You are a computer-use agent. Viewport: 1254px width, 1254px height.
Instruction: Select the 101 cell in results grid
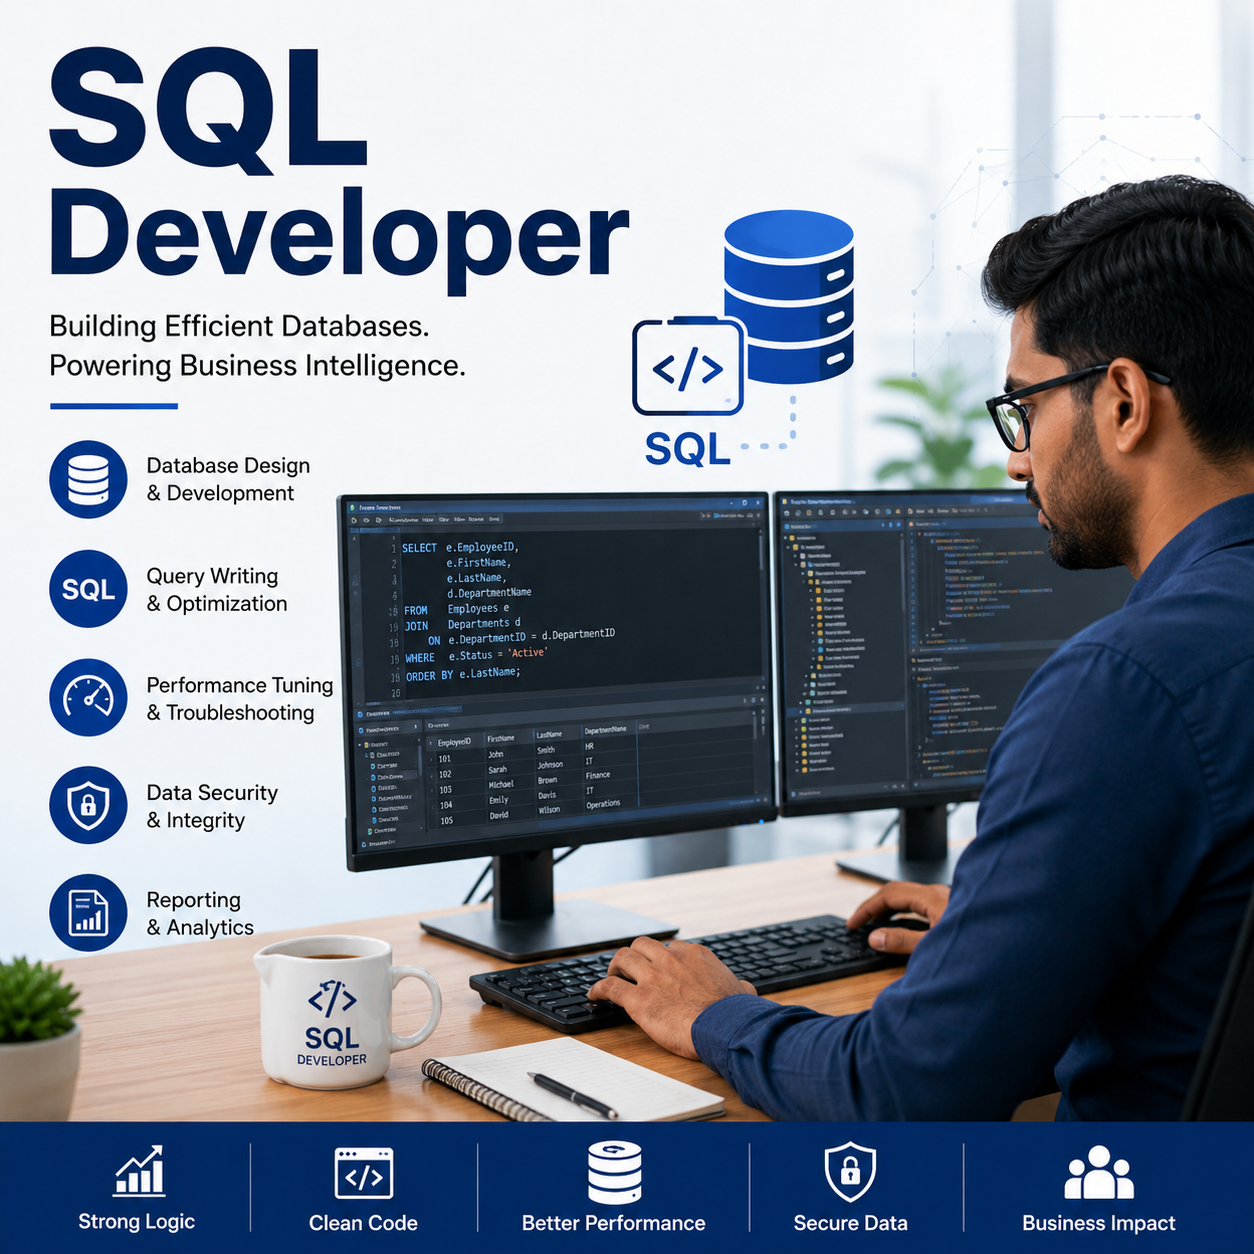coord(445,759)
